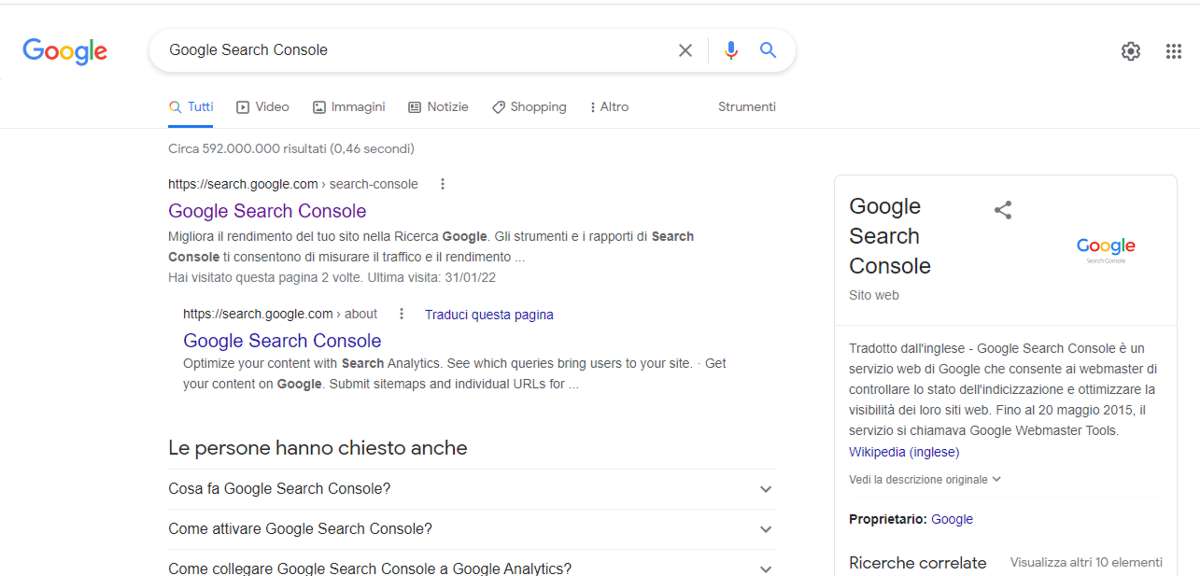Open settings gear icon
The width and height of the screenshot is (1200, 576).
[x=1131, y=51]
